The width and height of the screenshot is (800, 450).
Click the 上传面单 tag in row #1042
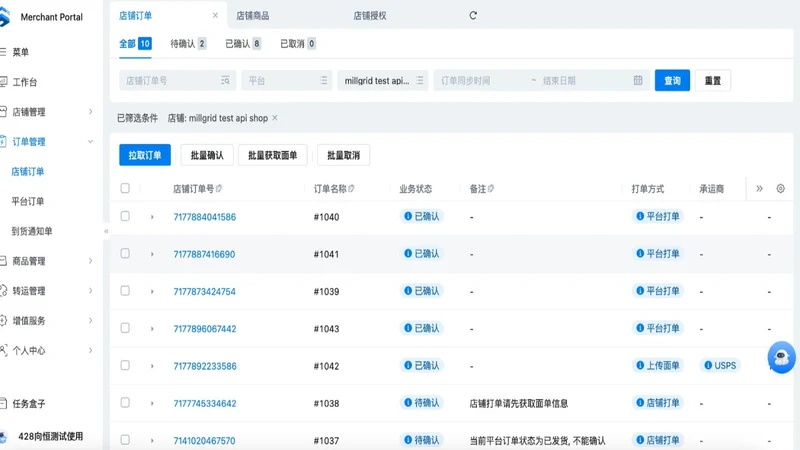658,365
